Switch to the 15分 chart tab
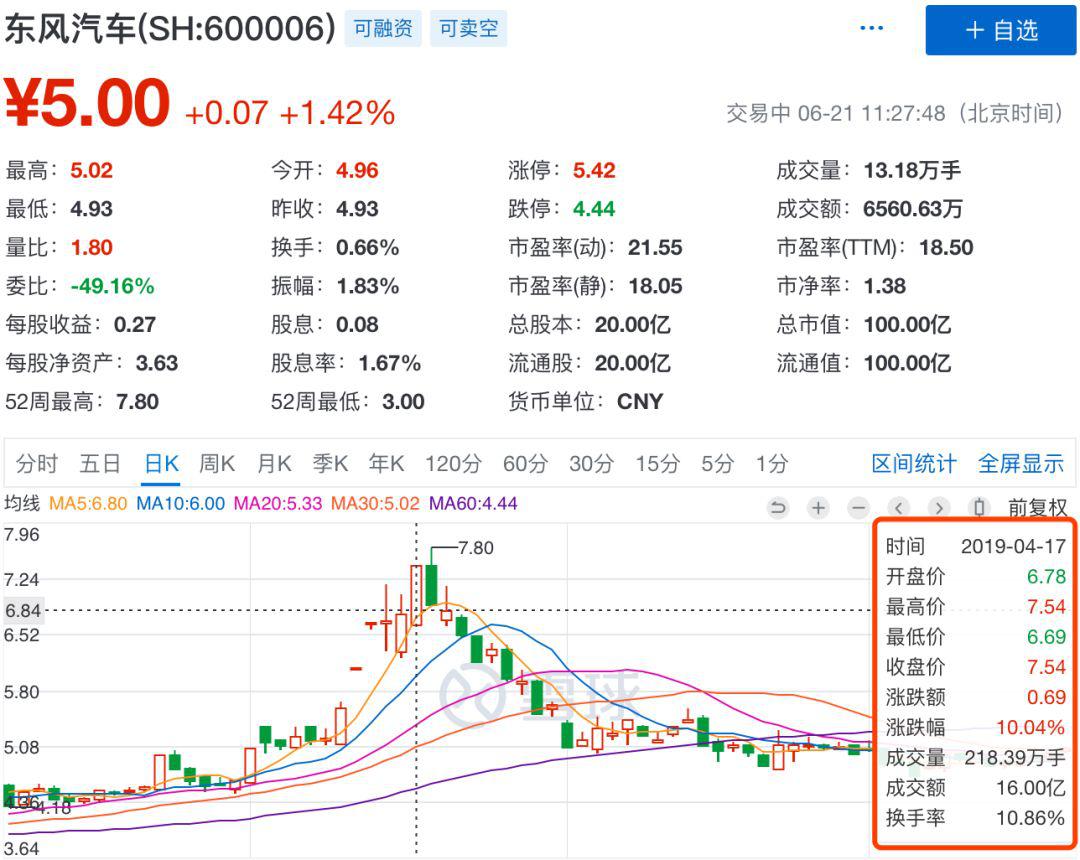Screen dimensions: 1080x860 click(657, 463)
